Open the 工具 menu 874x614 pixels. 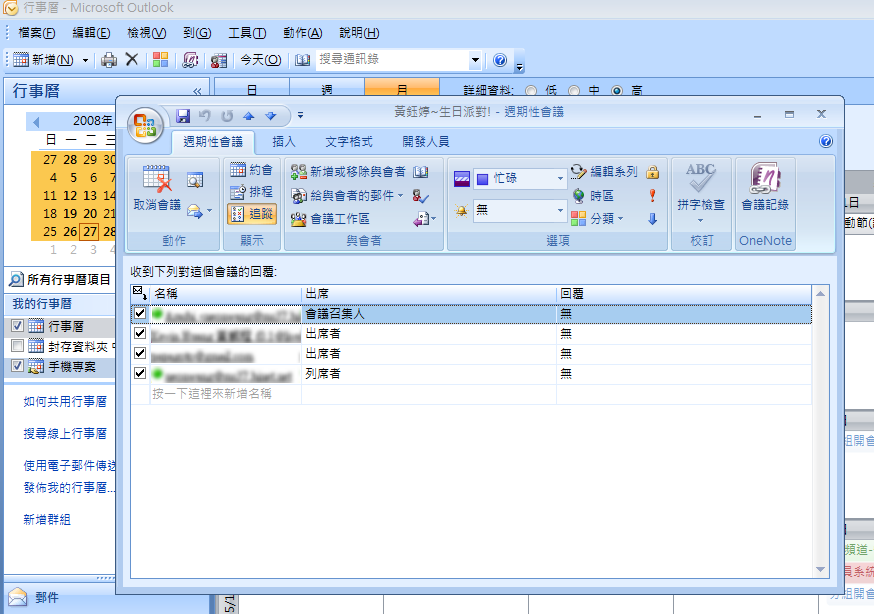click(247, 33)
